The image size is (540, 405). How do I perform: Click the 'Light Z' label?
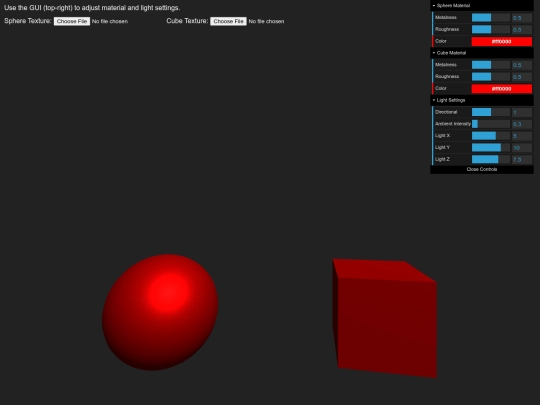click(442, 159)
